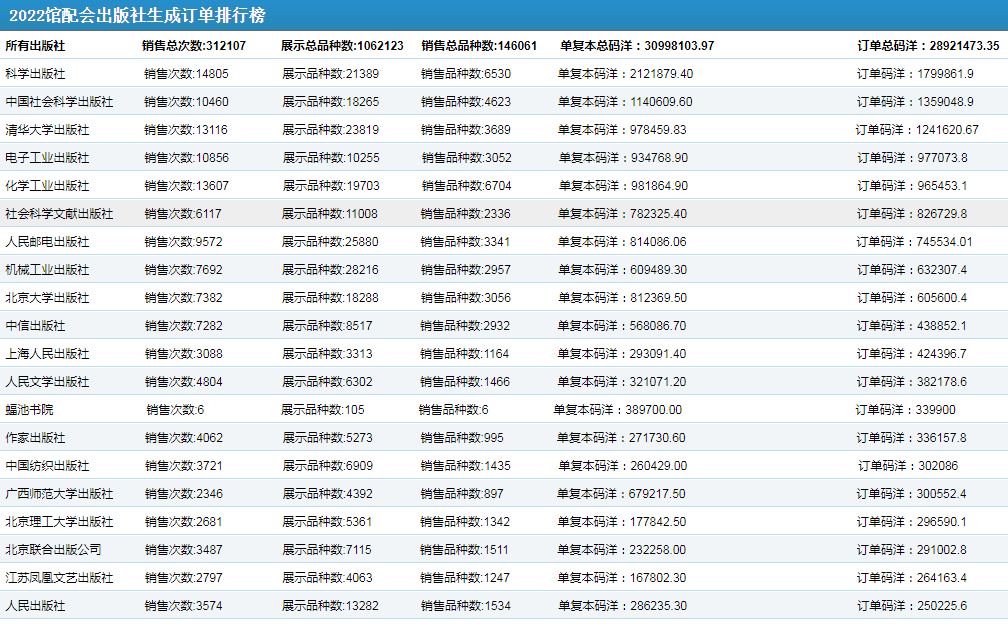
Task: Click the 科学出版社 publisher name
Action: [x=35, y=74]
